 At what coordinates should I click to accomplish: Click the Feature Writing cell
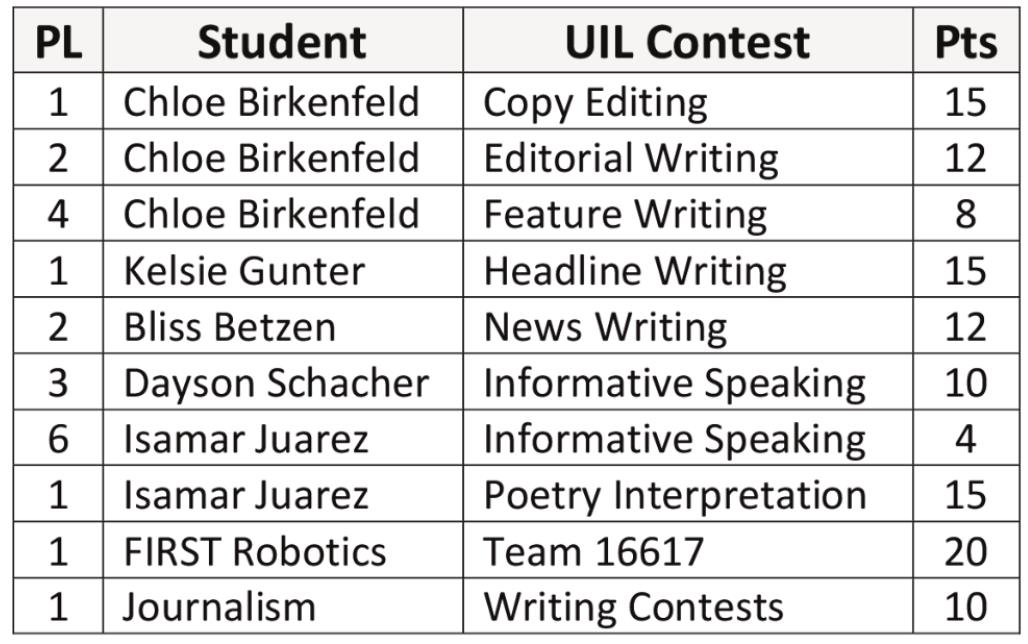pos(688,213)
